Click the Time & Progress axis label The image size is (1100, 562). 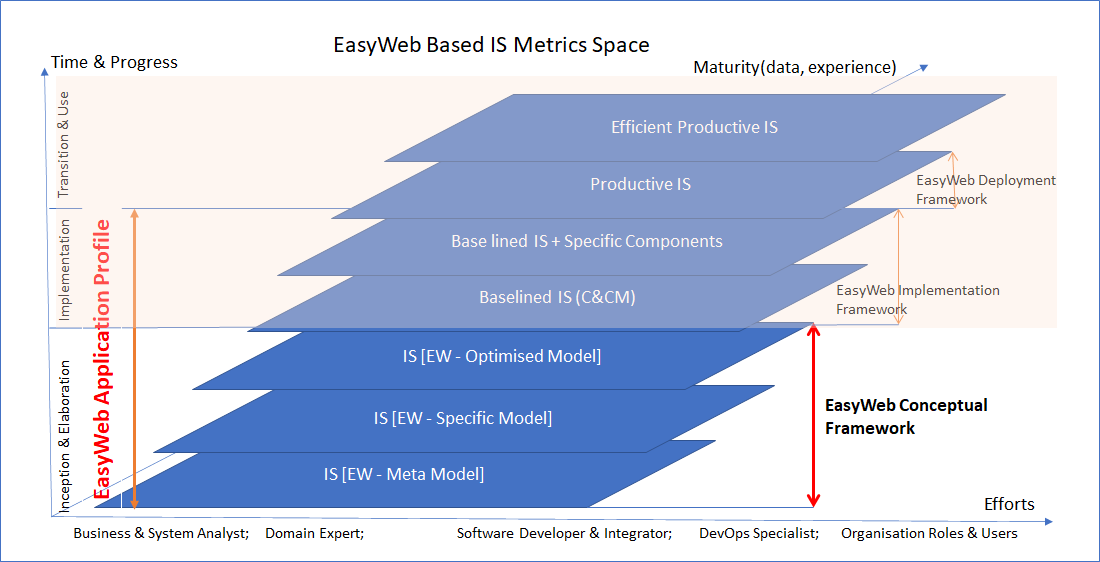point(114,62)
